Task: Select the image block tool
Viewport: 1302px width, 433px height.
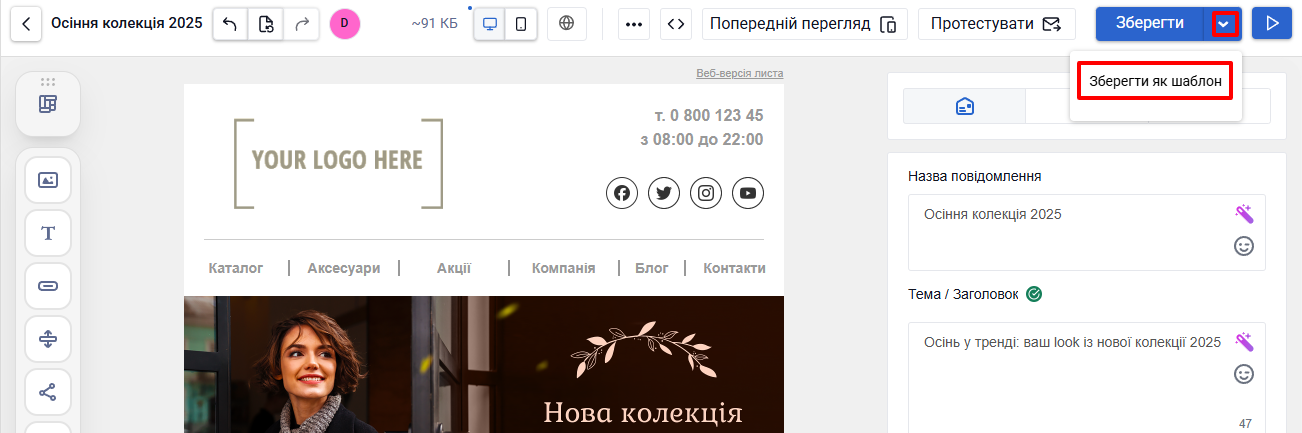Action: coord(48,180)
